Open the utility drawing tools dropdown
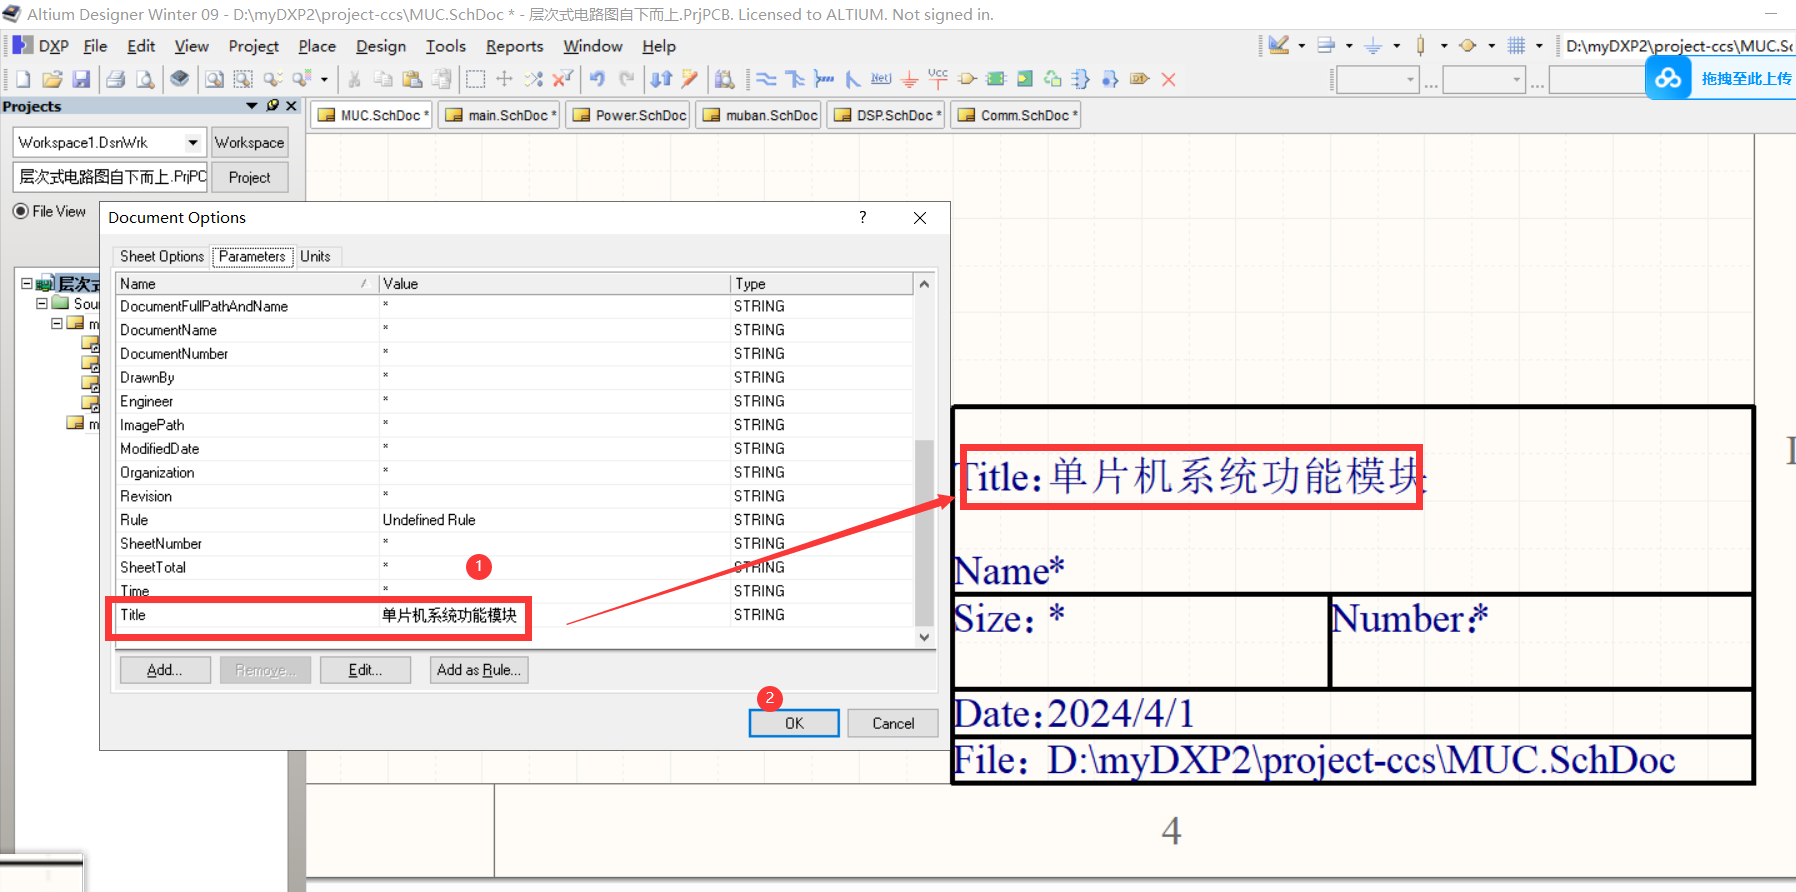This screenshot has width=1796, height=892. click(1301, 46)
